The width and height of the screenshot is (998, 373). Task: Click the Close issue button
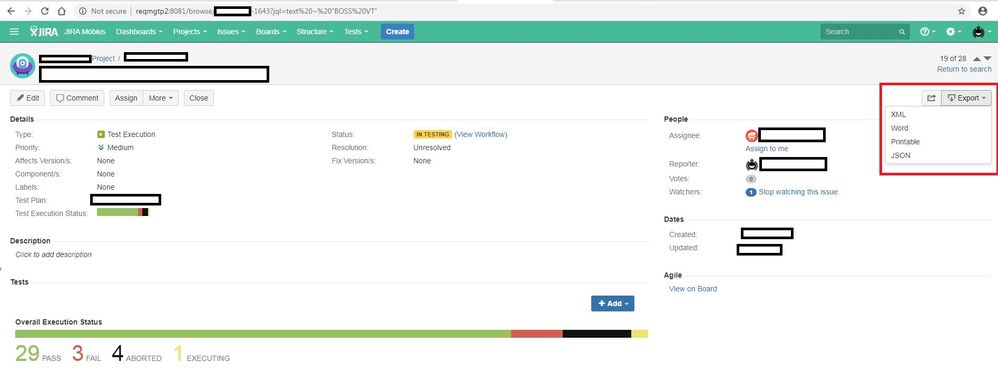[x=199, y=98]
